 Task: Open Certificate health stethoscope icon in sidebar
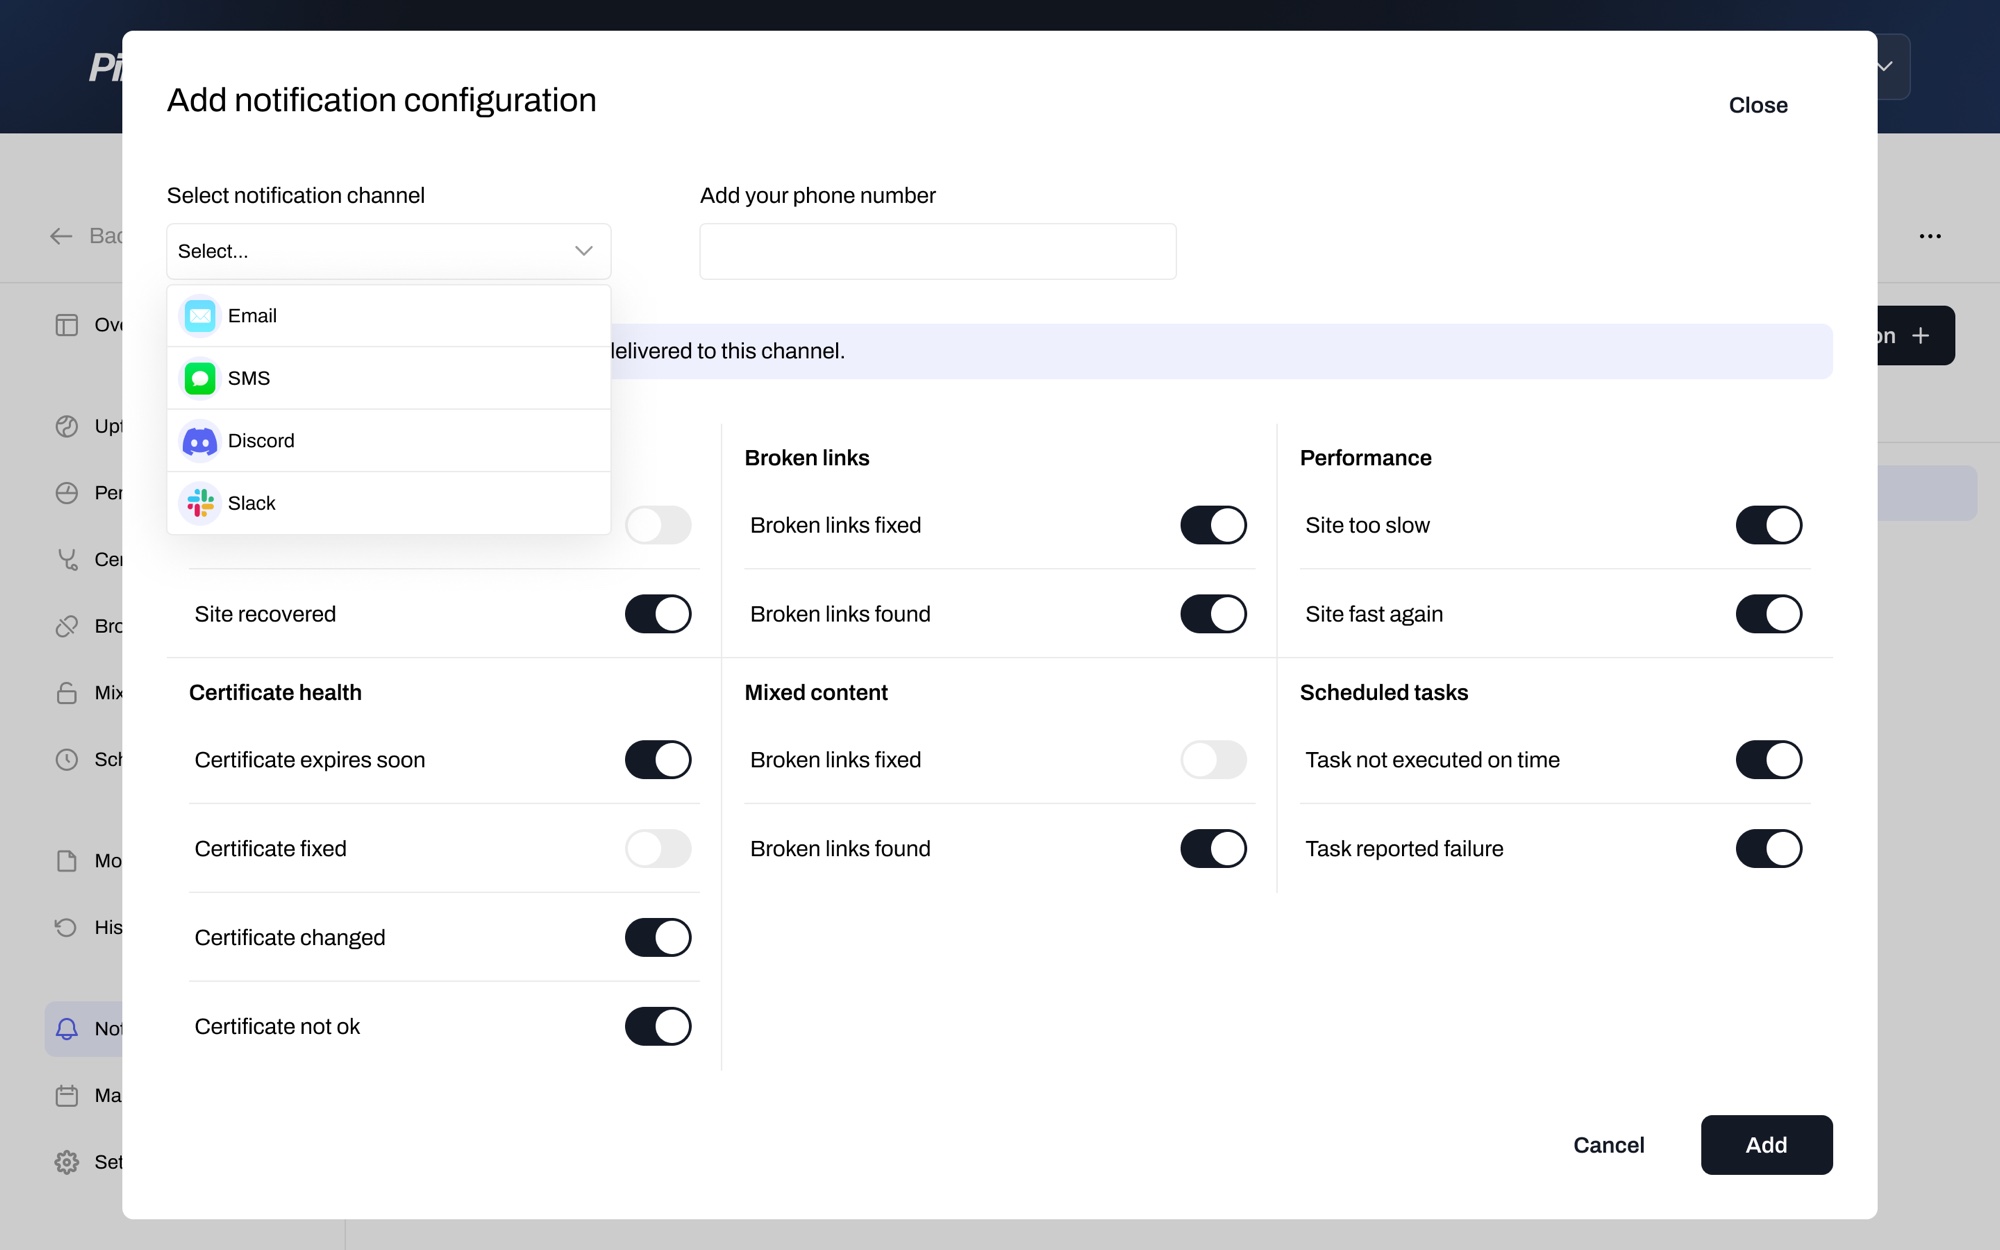67,559
